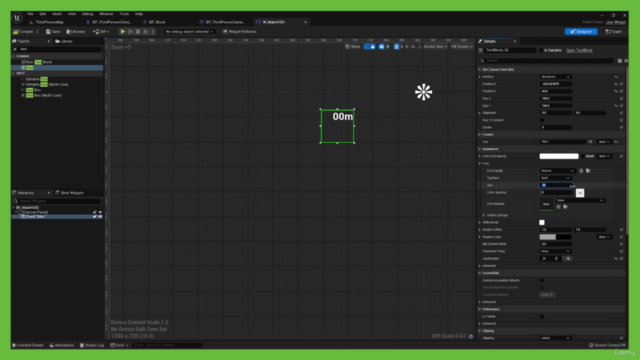This screenshot has width=640, height=360.
Task: Set justification to left align
Action: 544,259
